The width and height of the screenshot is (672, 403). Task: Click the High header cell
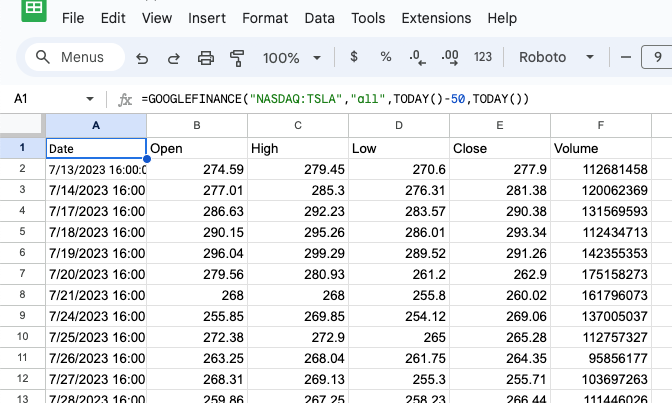pyautogui.click(x=298, y=148)
